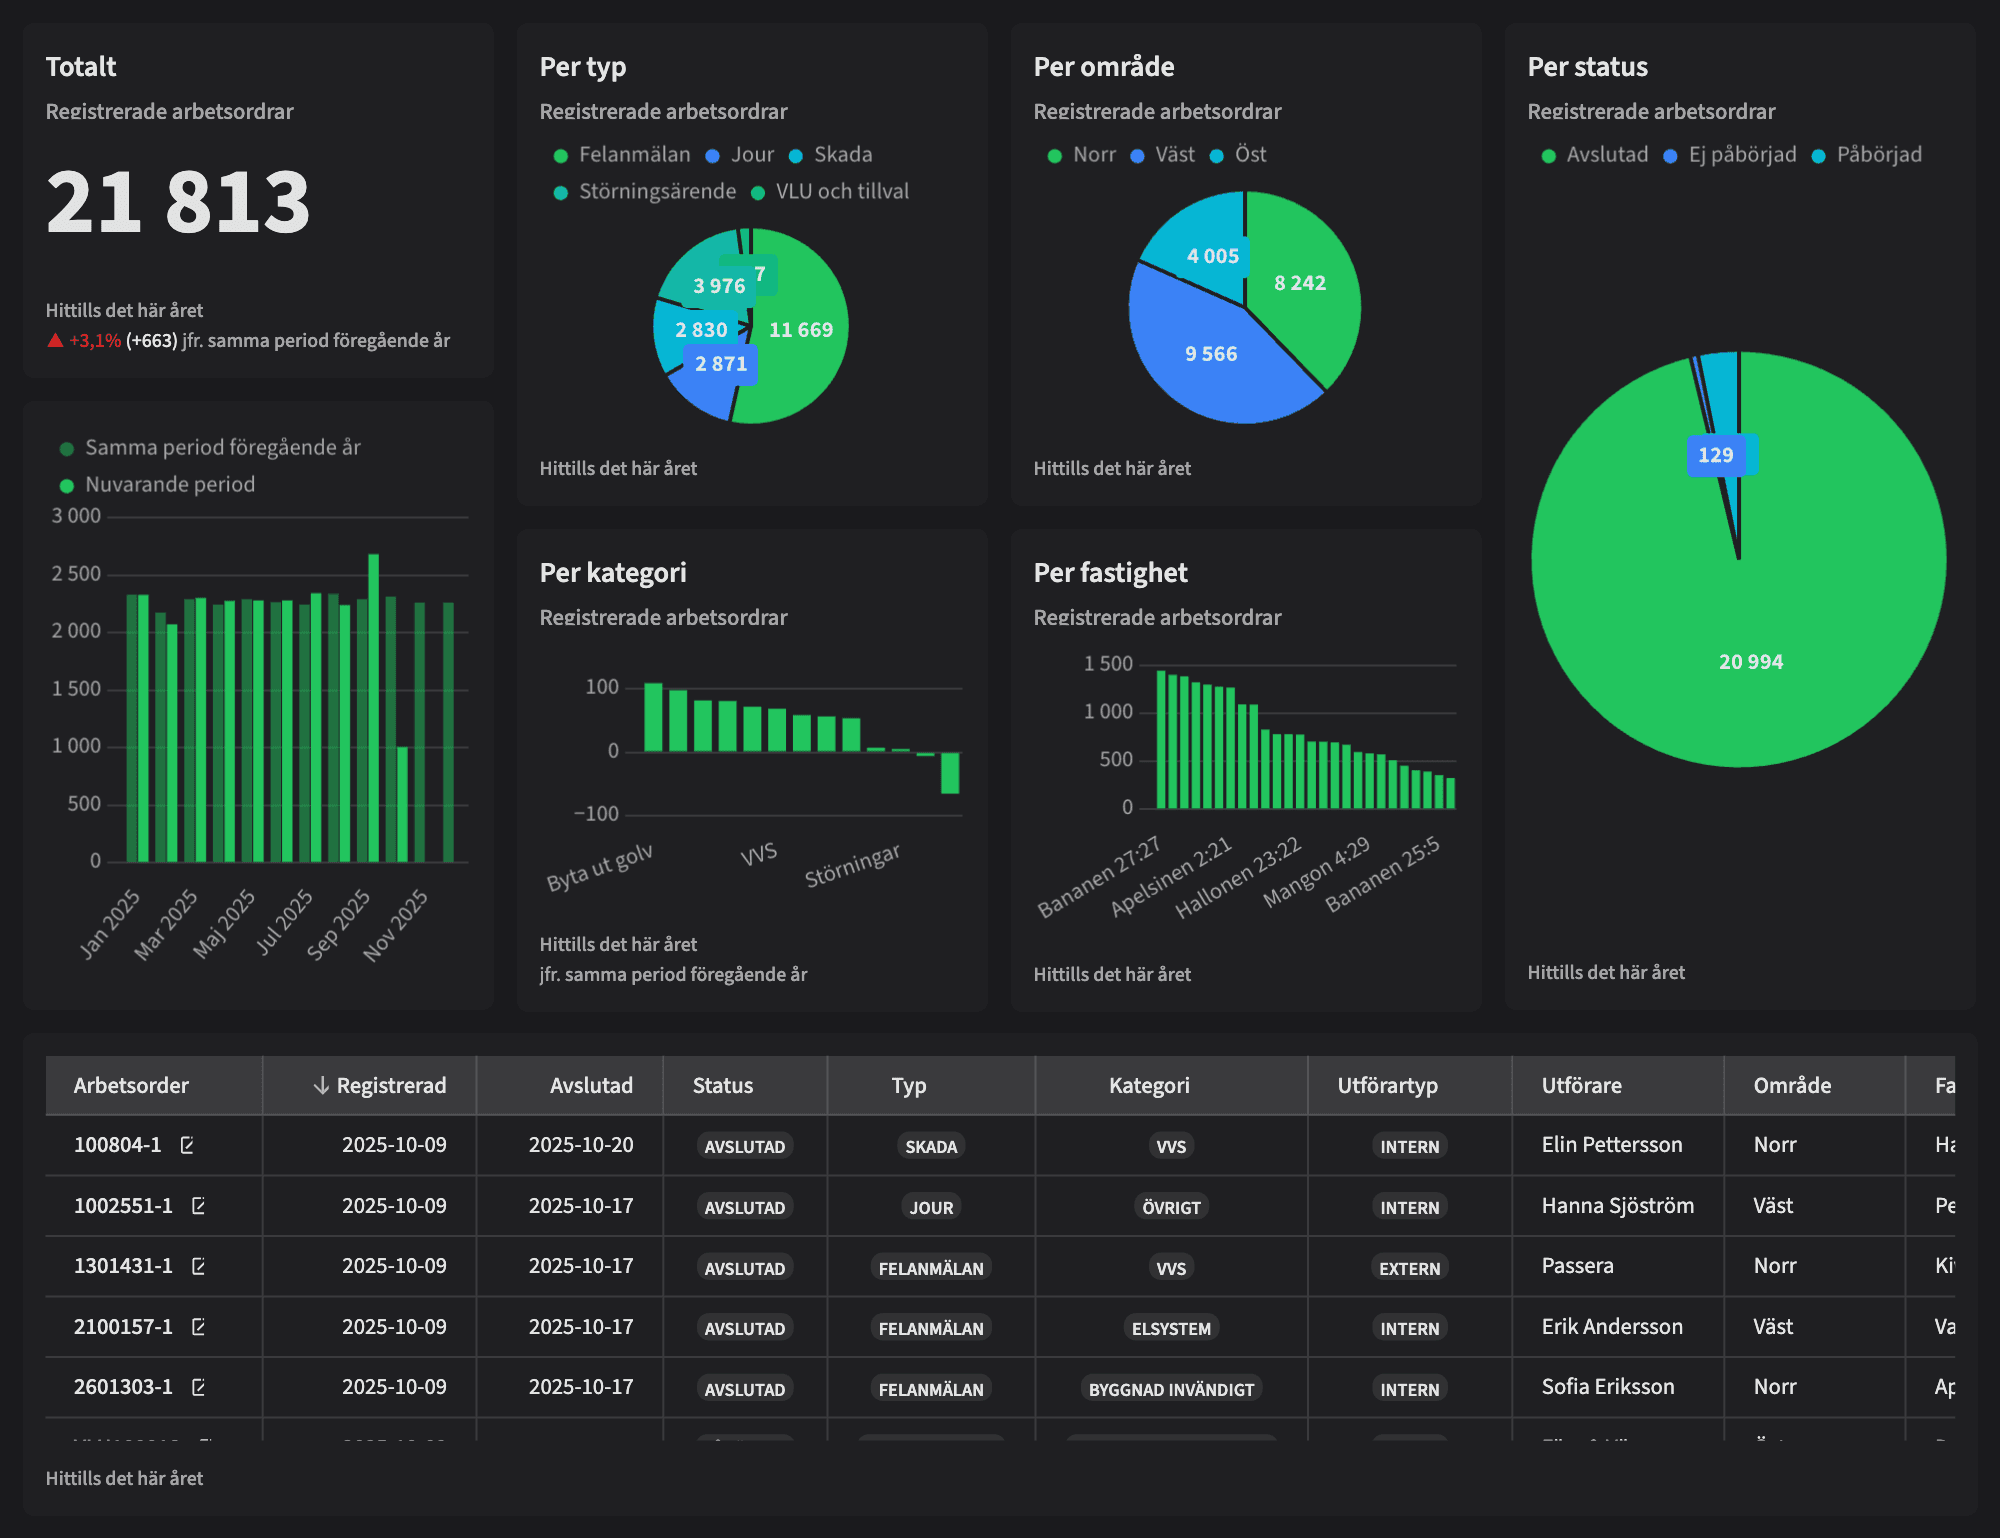Image resolution: width=2000 pixels, height=1538 pixels.
Task: Open work order 2601303-1 edit icon
Action: 198,1387
